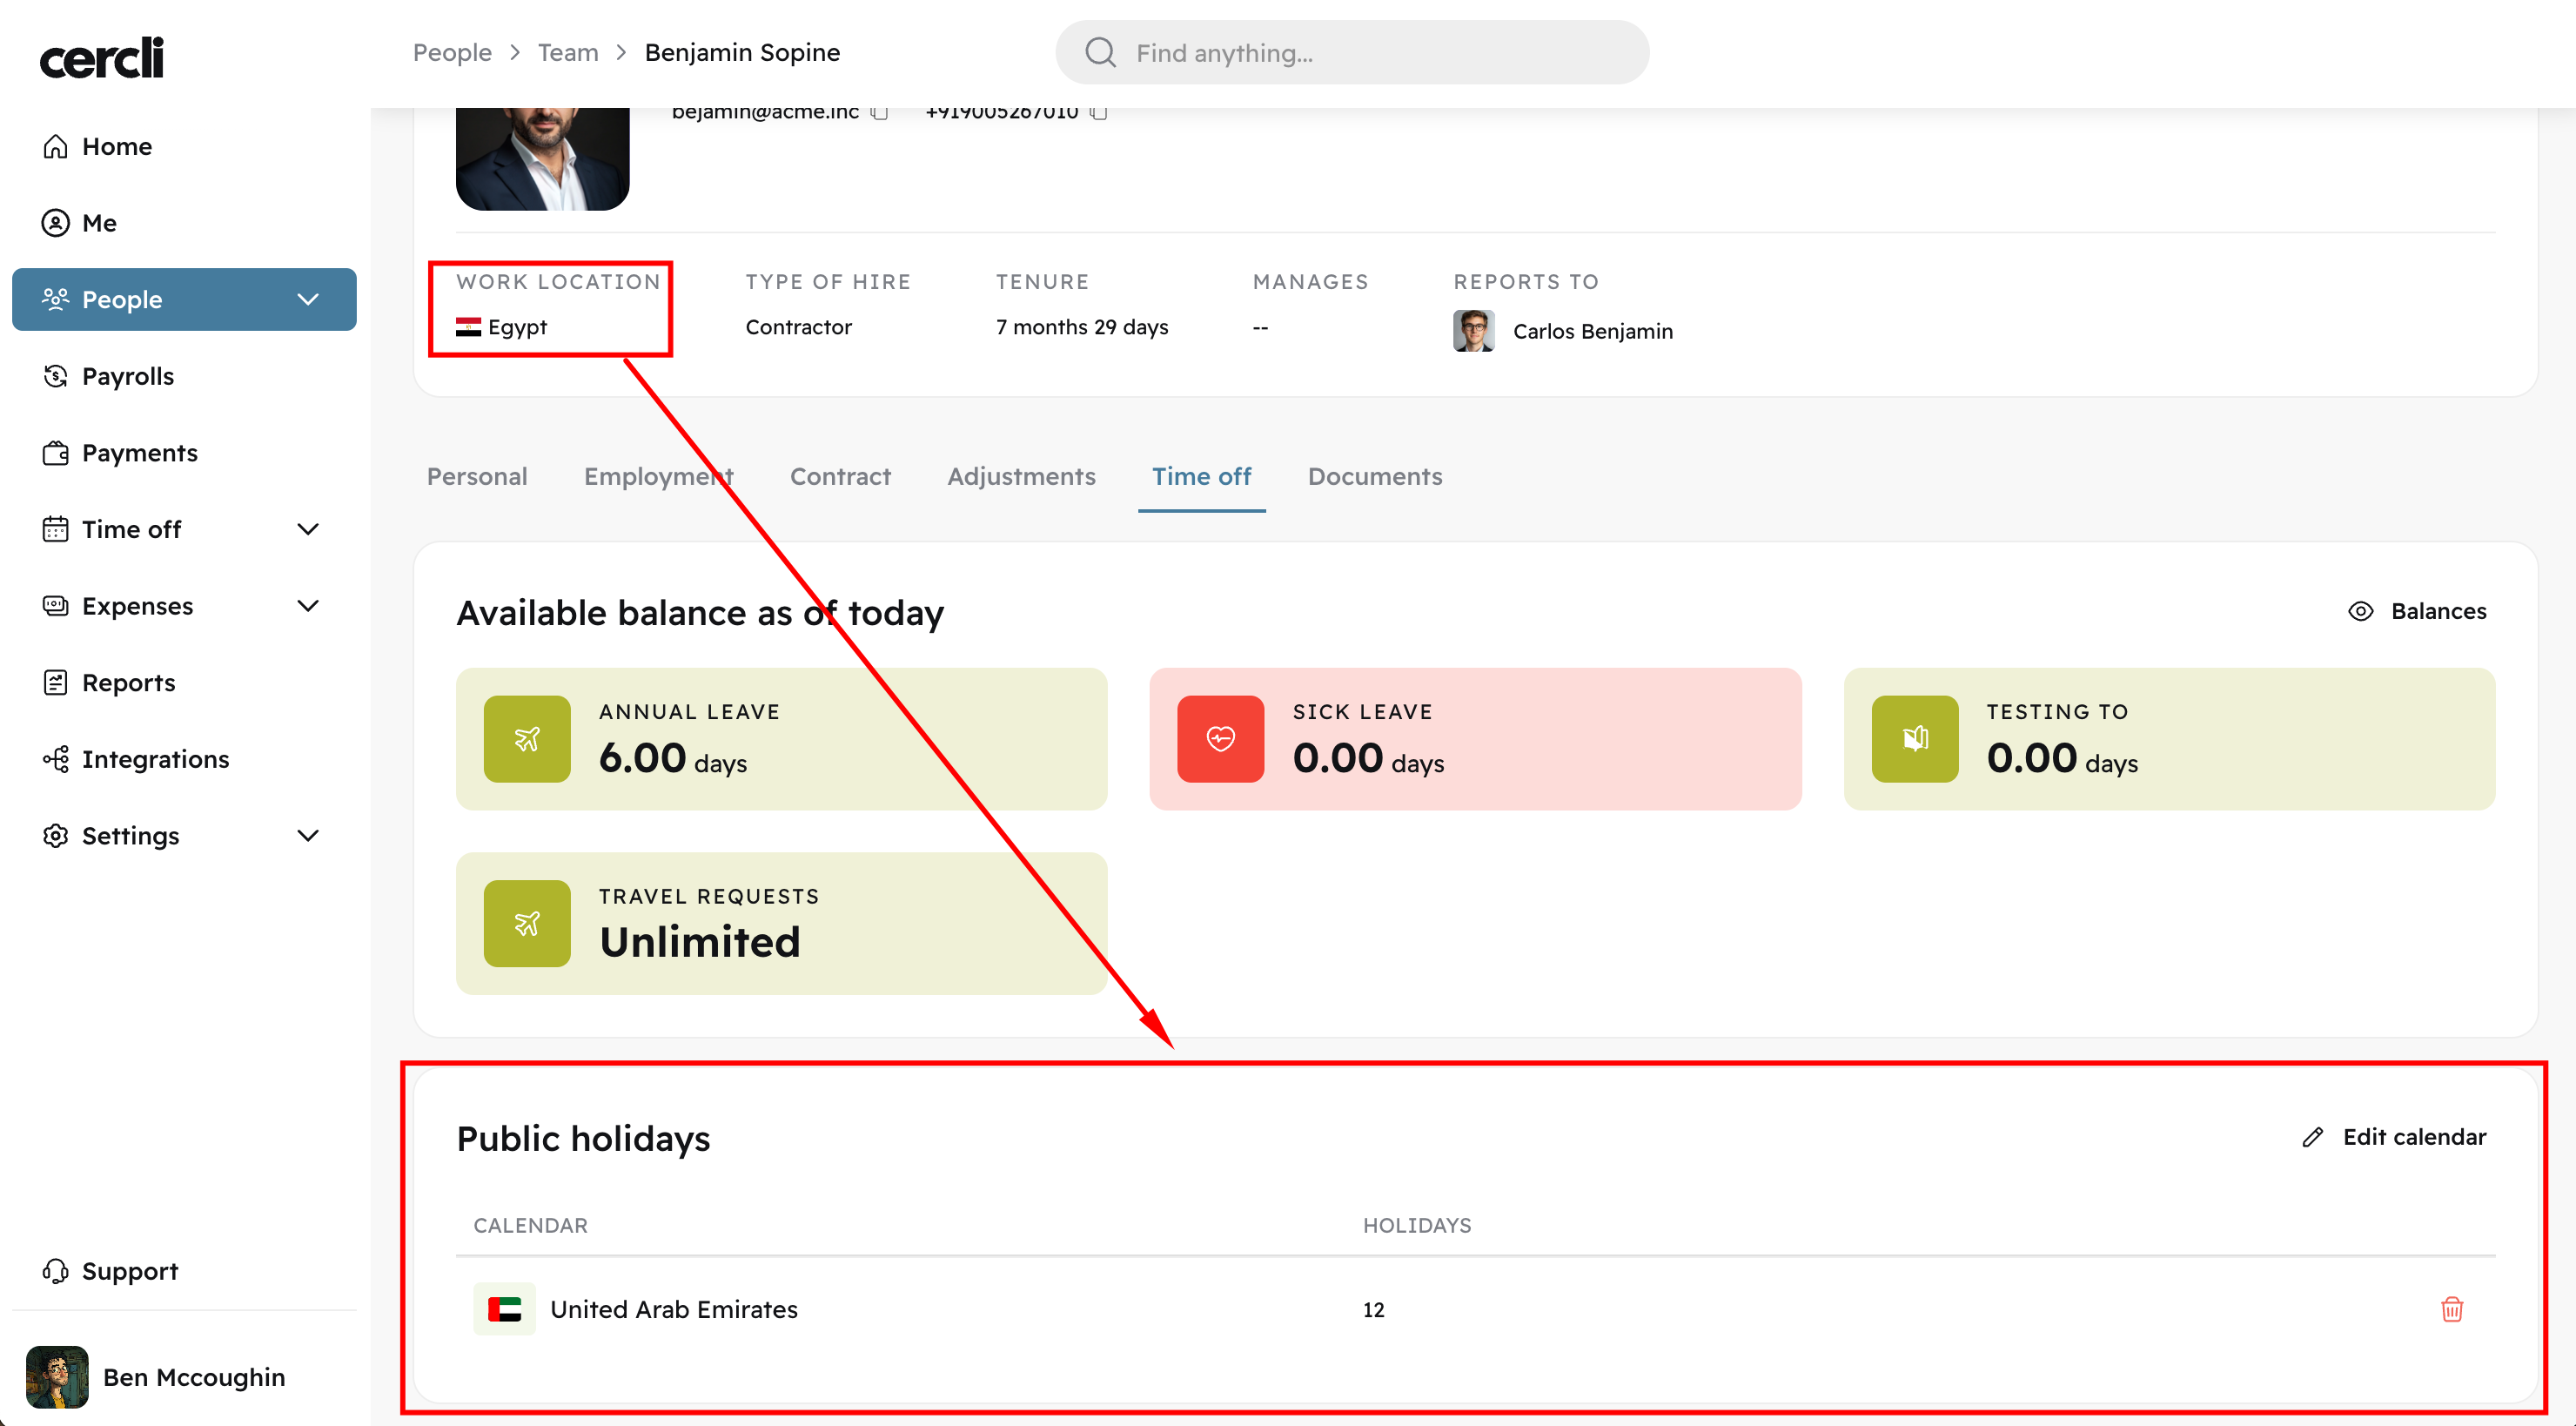2576x1426 pixels.
Task: Expand the sidebar Time off chevron
Action: tap(308, 529)
